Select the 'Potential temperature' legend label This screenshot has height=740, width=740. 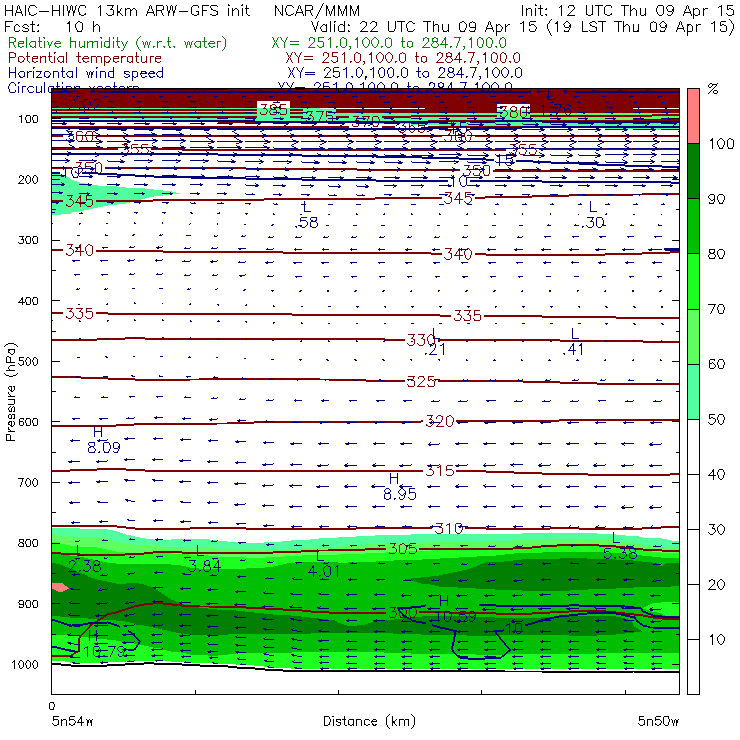tap(85, 58)
